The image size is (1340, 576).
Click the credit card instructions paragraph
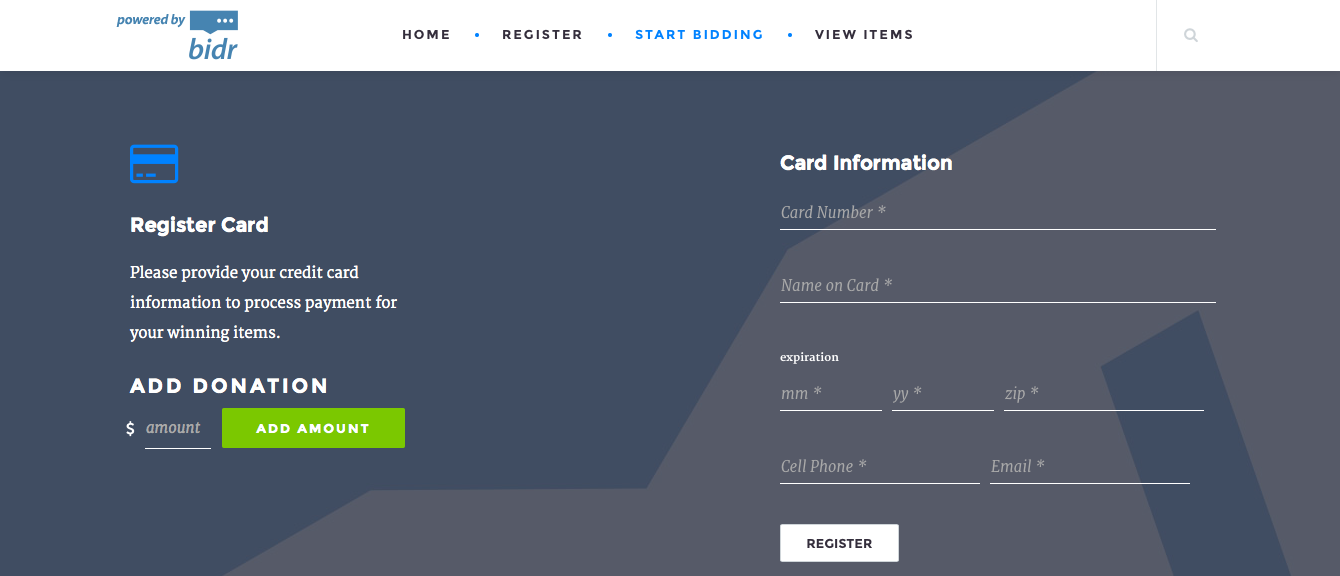click(264, 302)
